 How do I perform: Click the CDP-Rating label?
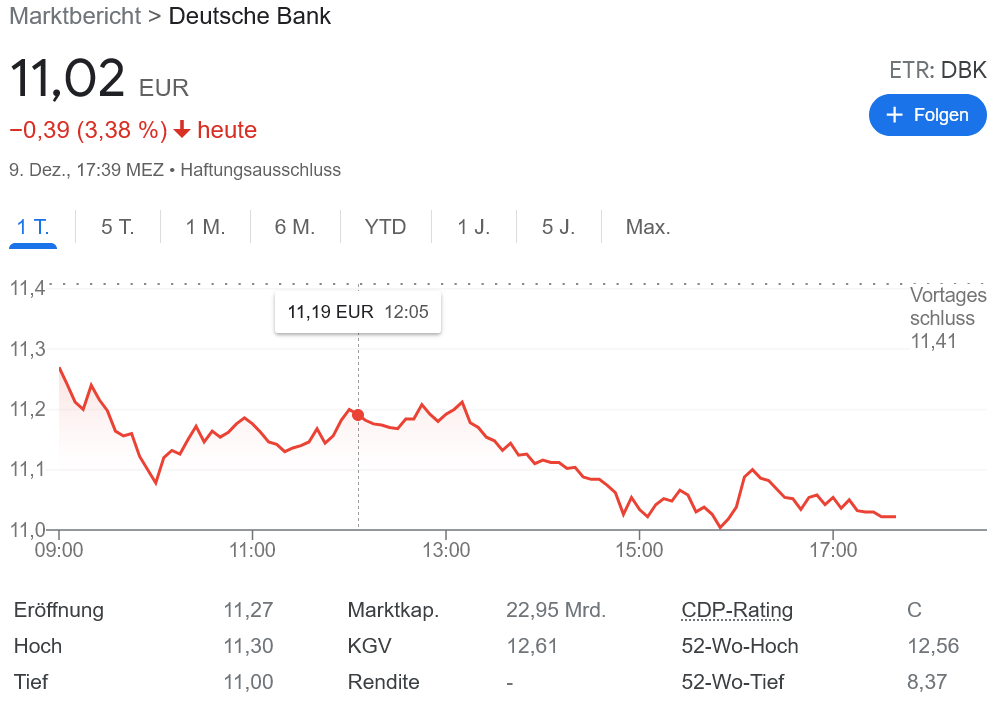736,610
